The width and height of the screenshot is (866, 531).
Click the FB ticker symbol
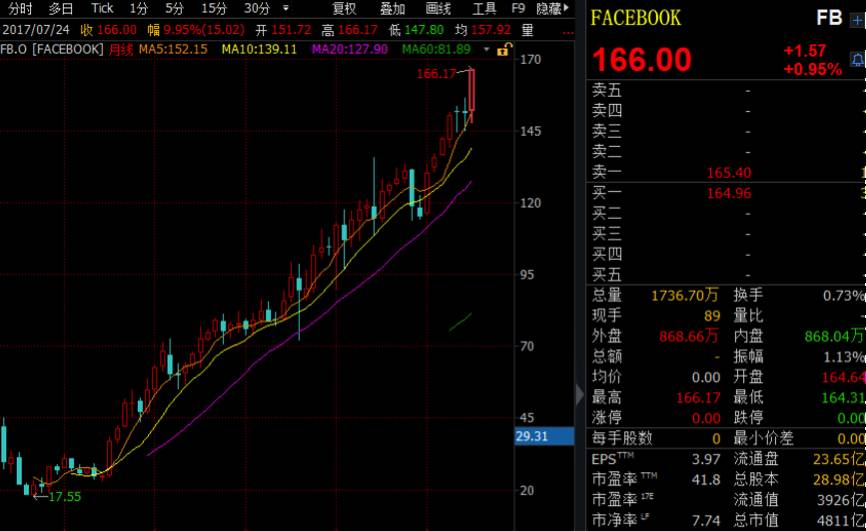(829, 18)
